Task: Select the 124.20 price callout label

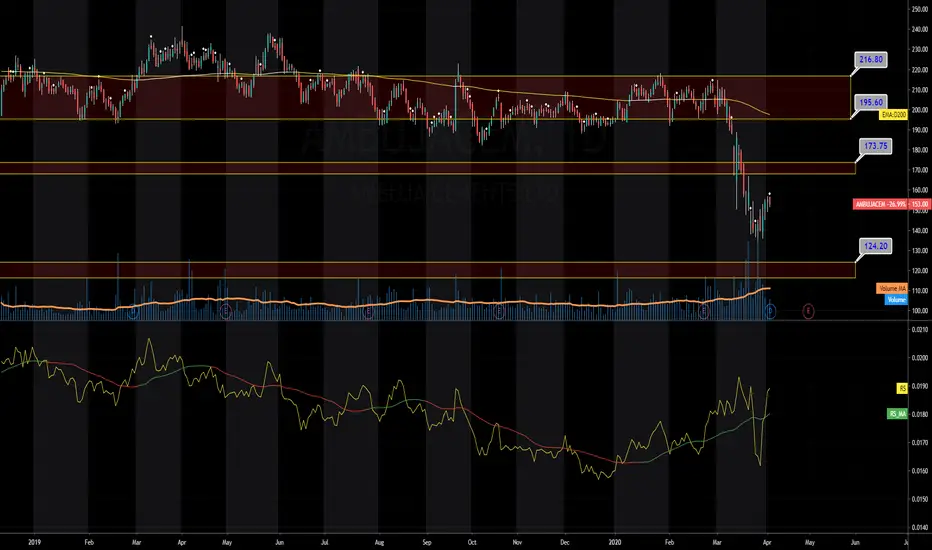Action: click(876, 246)
